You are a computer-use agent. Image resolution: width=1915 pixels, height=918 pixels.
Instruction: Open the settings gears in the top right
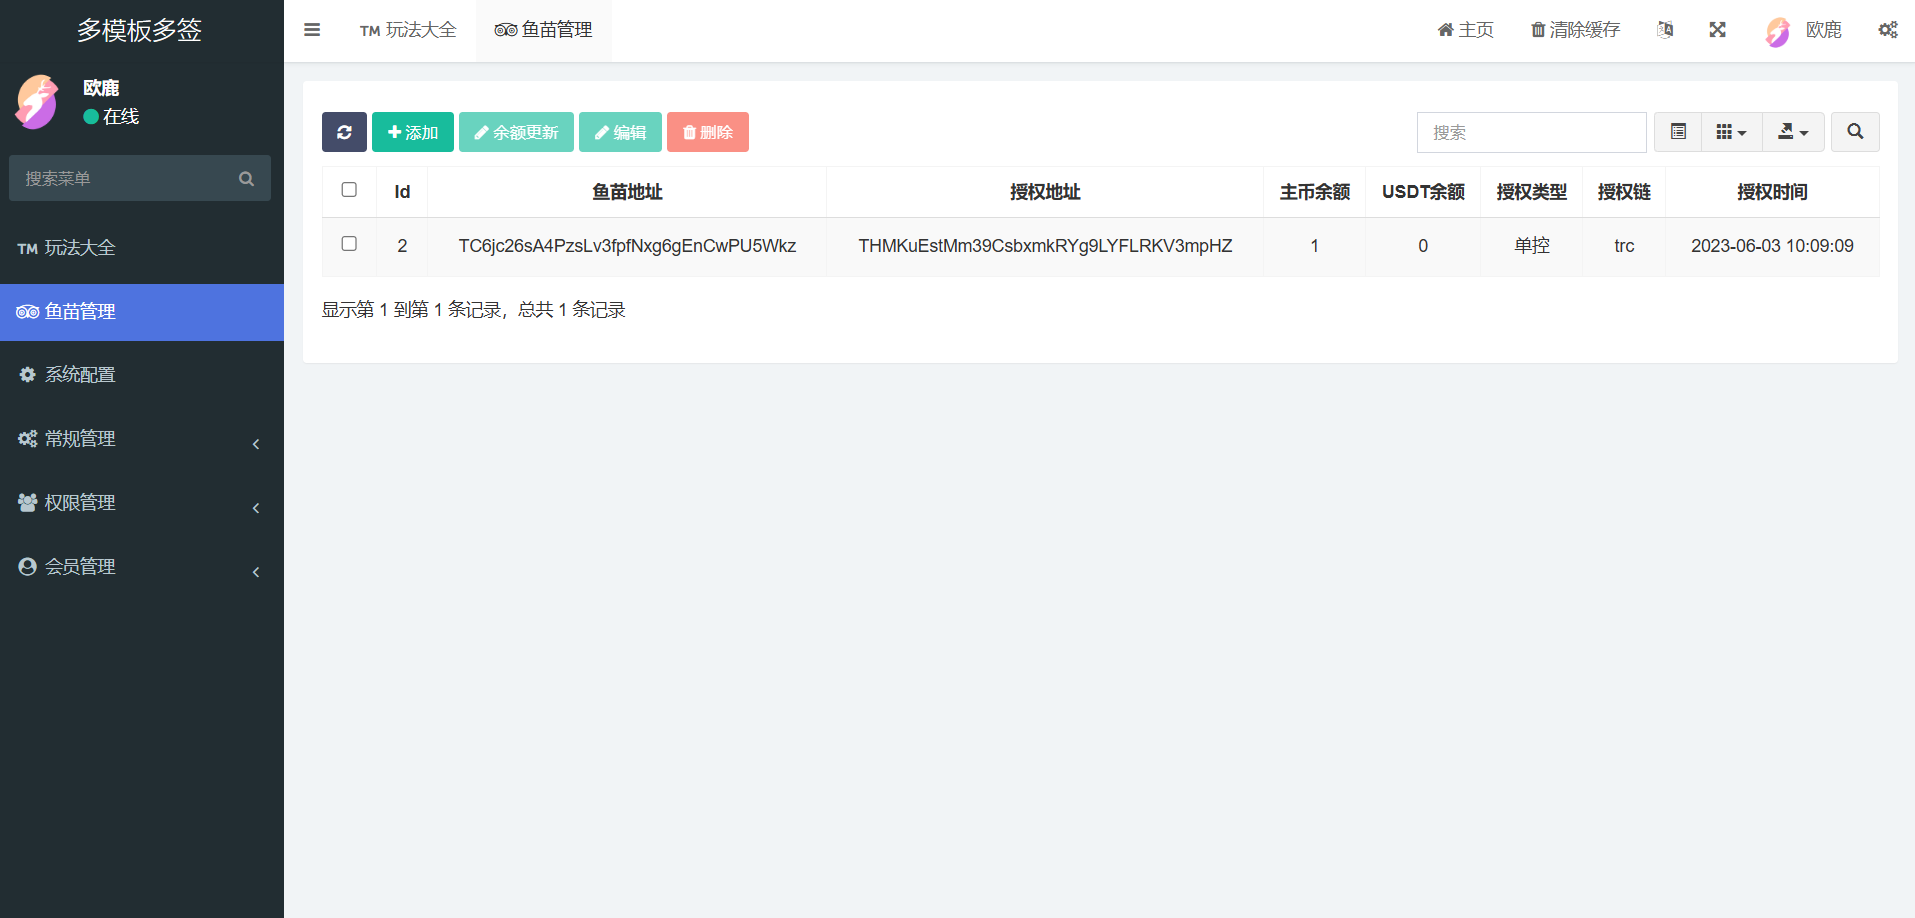click(1887, 30)
